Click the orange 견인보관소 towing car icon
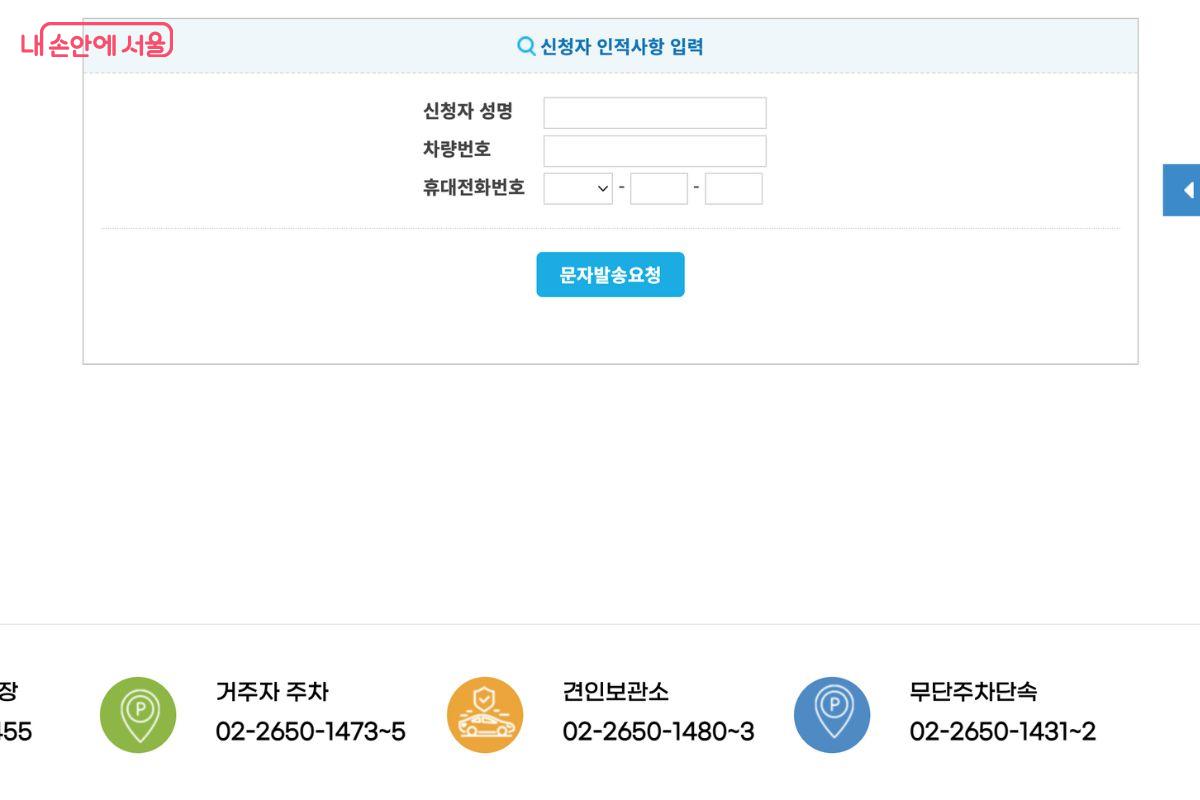The height and width of the screenshot is (800, 1200). click(485, 713)
